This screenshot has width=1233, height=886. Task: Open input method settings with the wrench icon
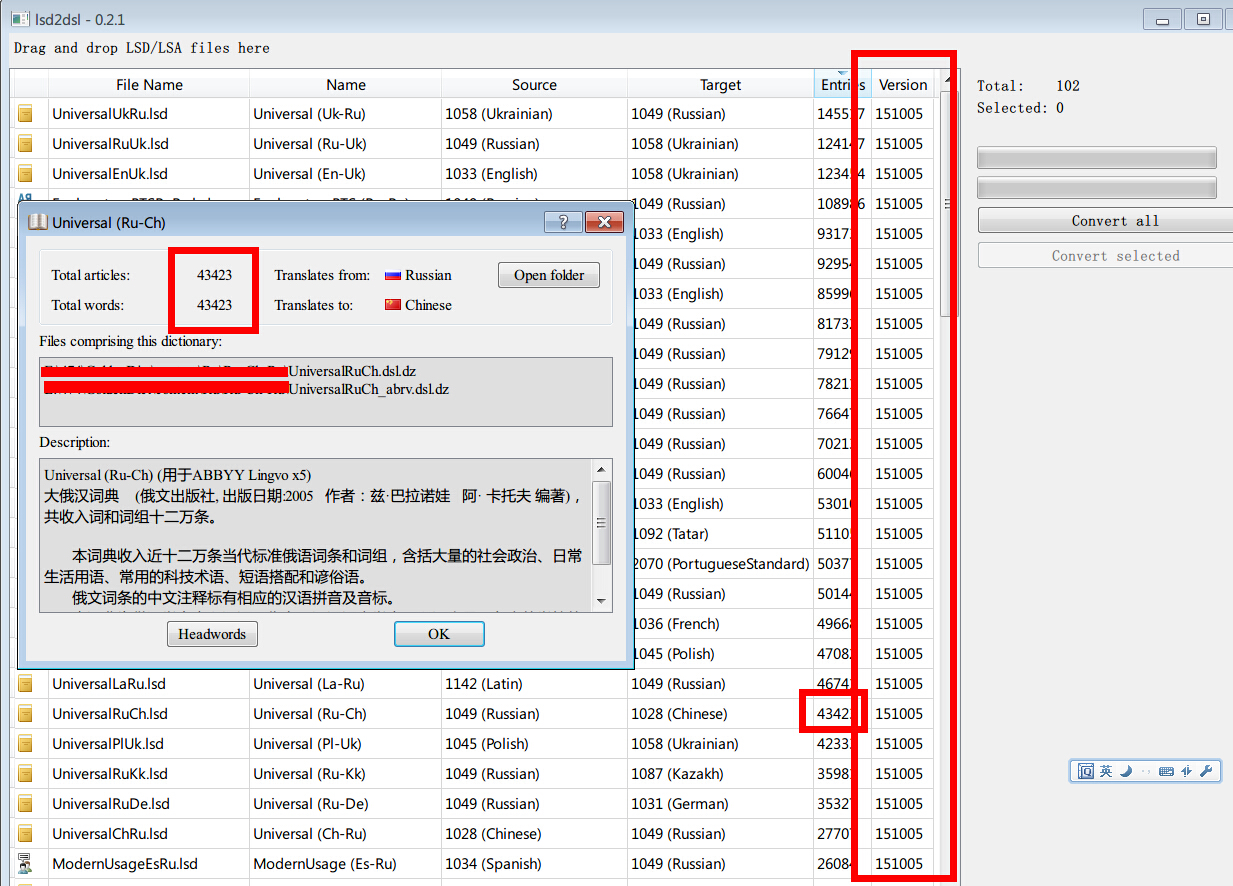coord(1205,771)
